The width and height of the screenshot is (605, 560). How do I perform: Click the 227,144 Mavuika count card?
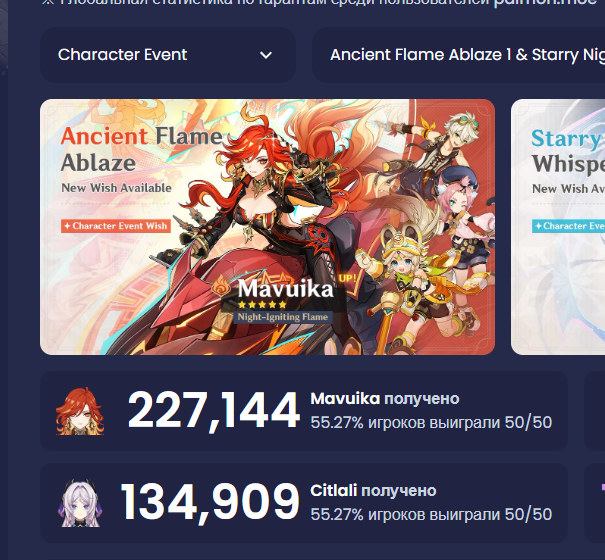304,411
